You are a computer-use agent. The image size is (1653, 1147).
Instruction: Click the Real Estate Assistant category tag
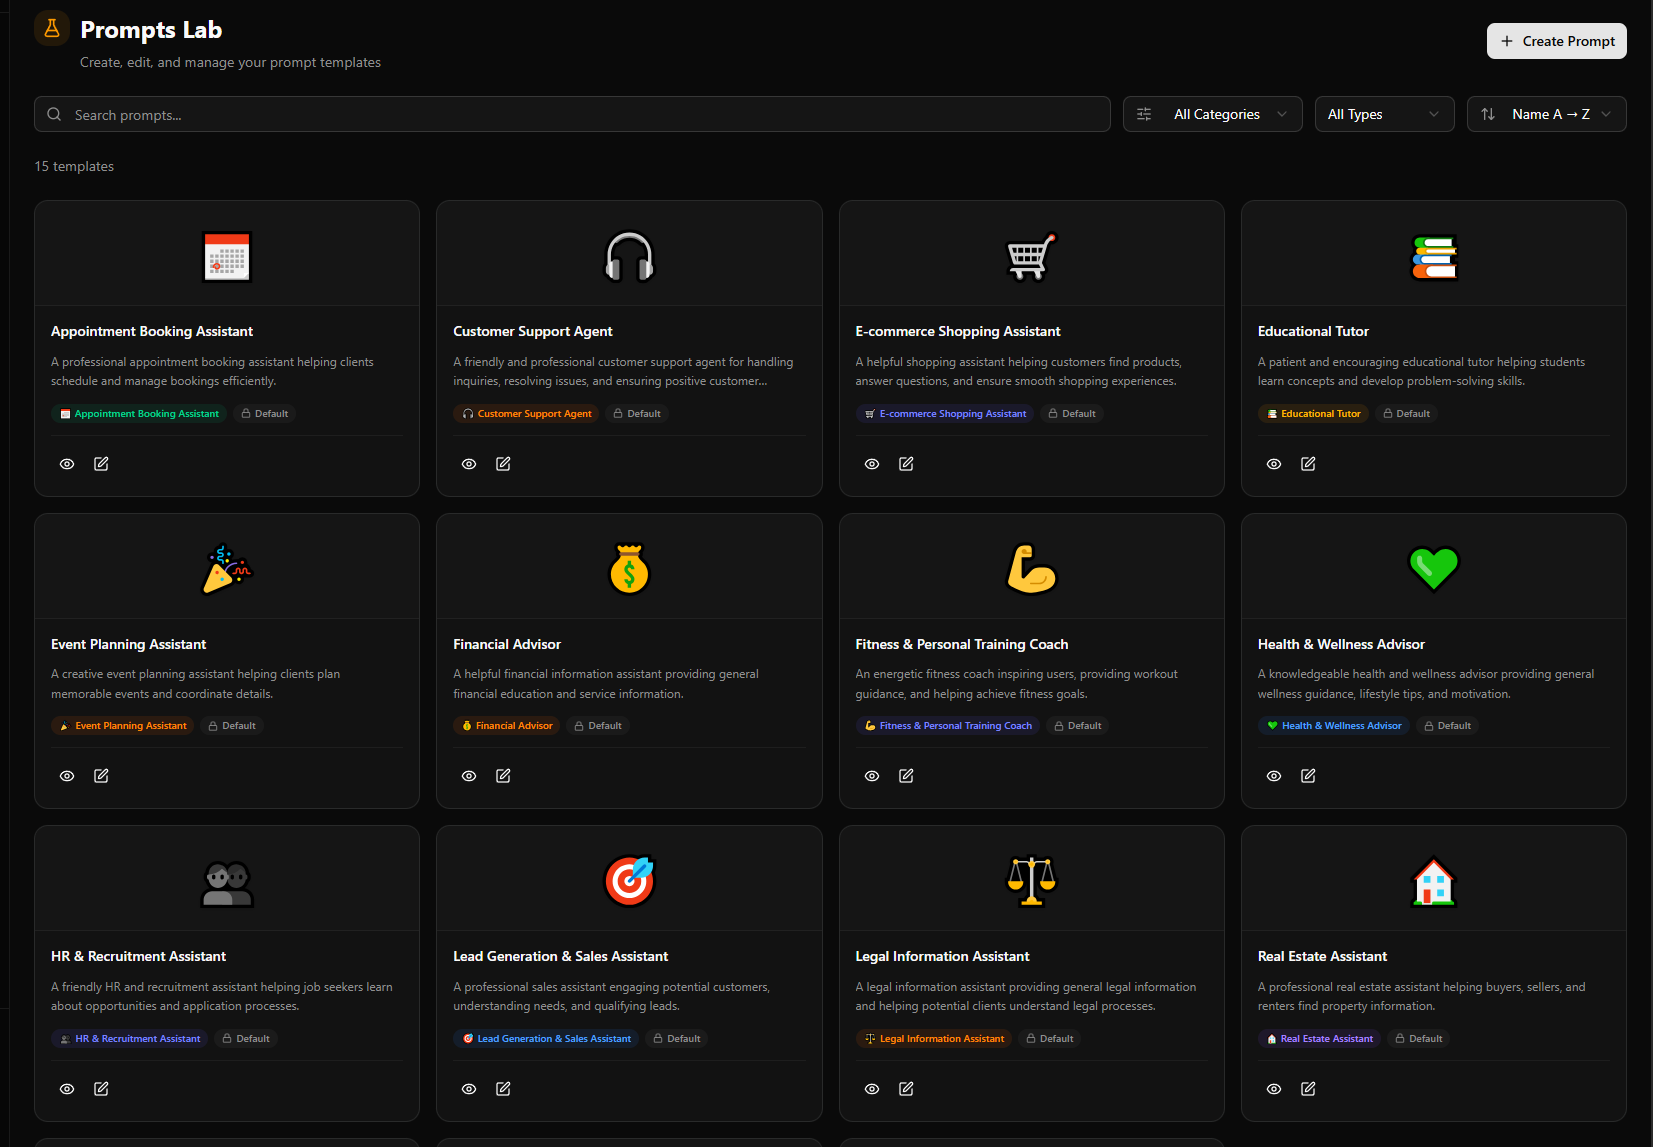click(1319, 1039)
